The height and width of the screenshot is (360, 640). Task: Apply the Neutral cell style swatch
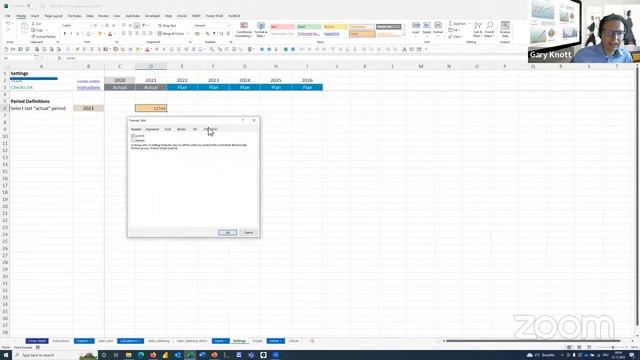point(336,27)
